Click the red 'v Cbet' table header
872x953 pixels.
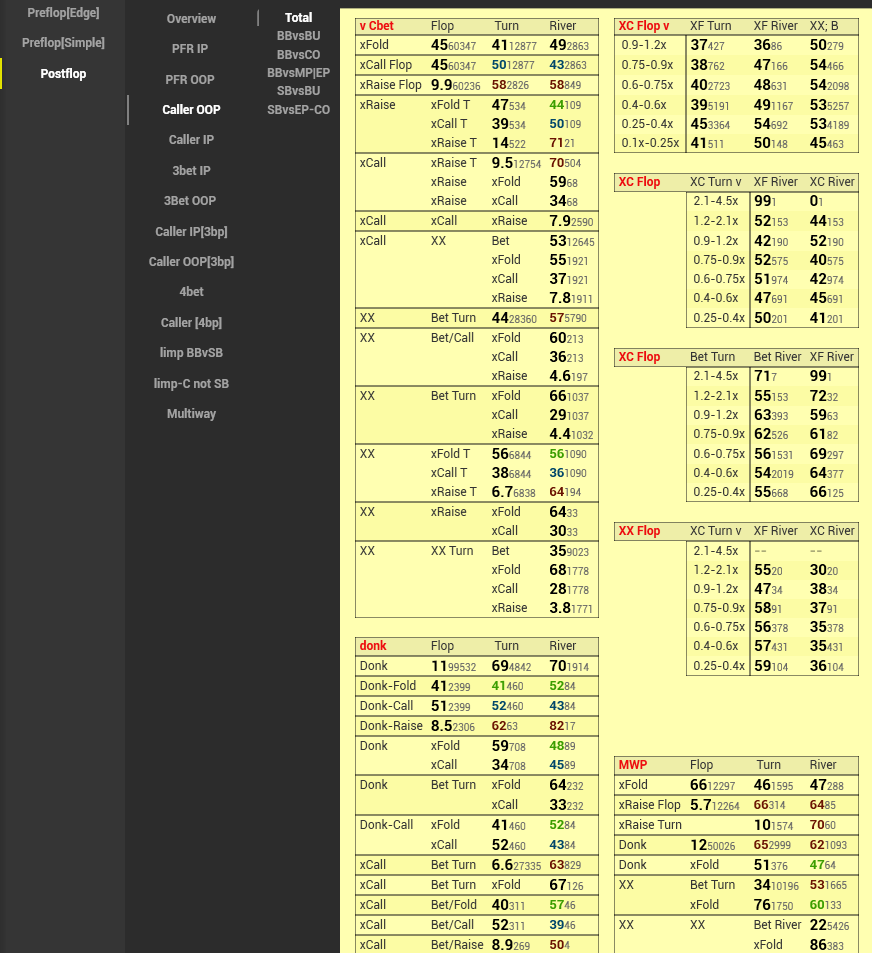point(377,26)
